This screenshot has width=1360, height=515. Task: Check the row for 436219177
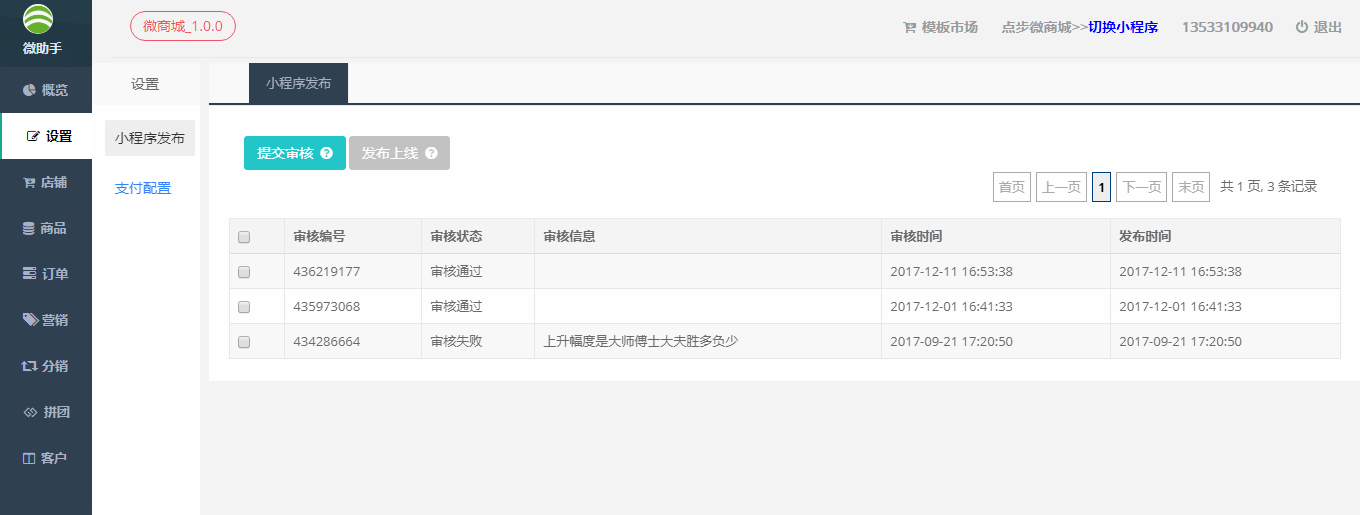pyautogui.click(x=244, y=272)
